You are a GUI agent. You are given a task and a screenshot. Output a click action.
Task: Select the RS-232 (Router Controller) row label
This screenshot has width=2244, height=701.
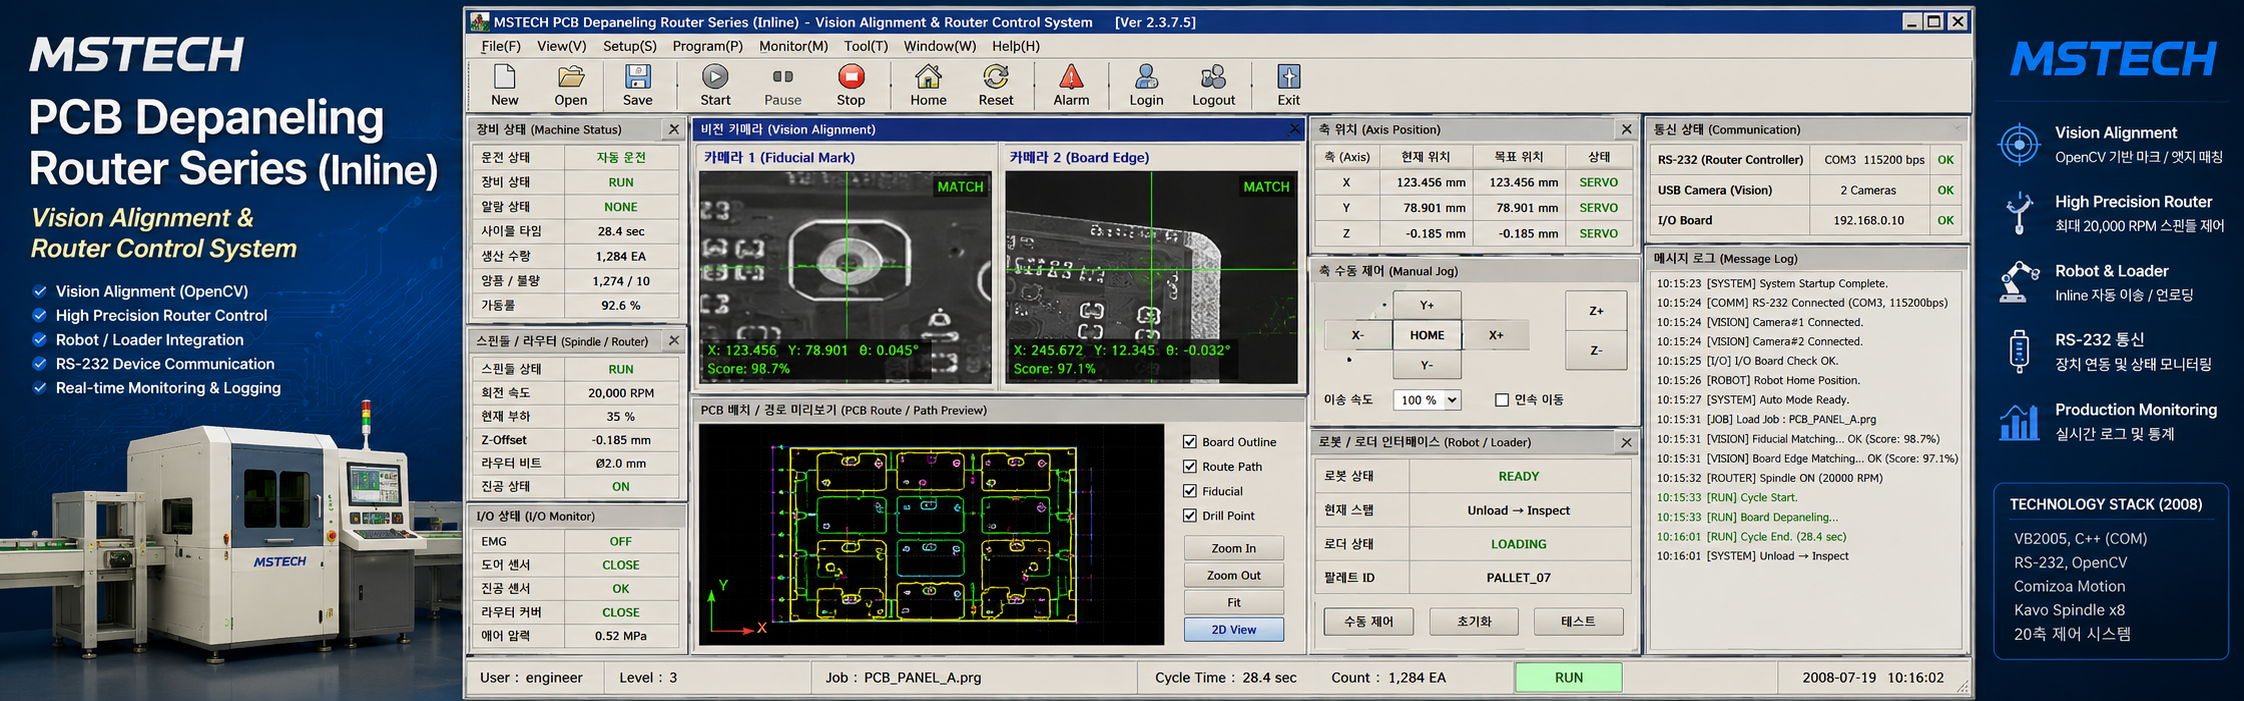point(1730,160)
